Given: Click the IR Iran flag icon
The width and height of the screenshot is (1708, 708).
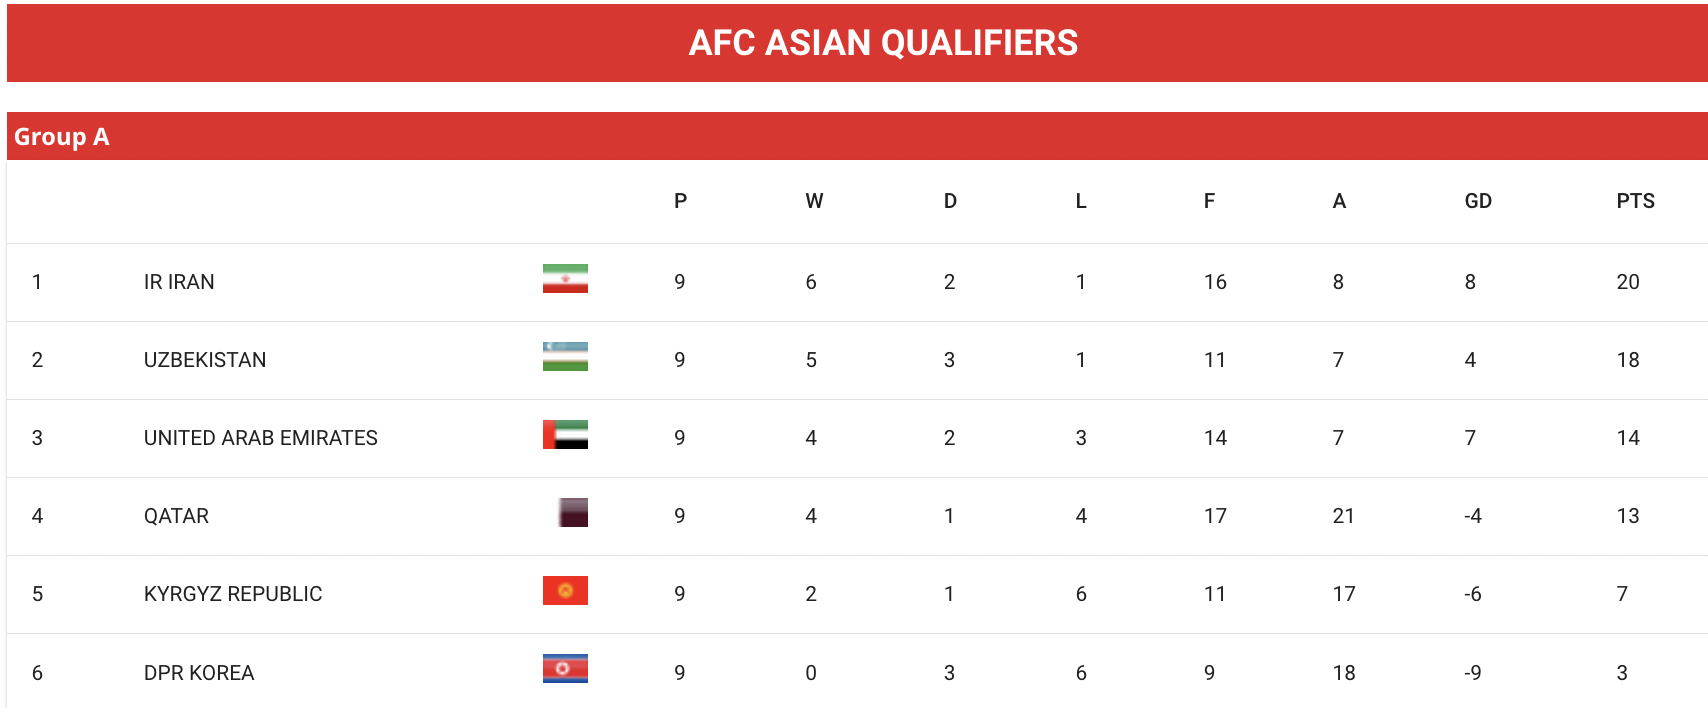Looking at the screenshot, I should coord(565,278).
